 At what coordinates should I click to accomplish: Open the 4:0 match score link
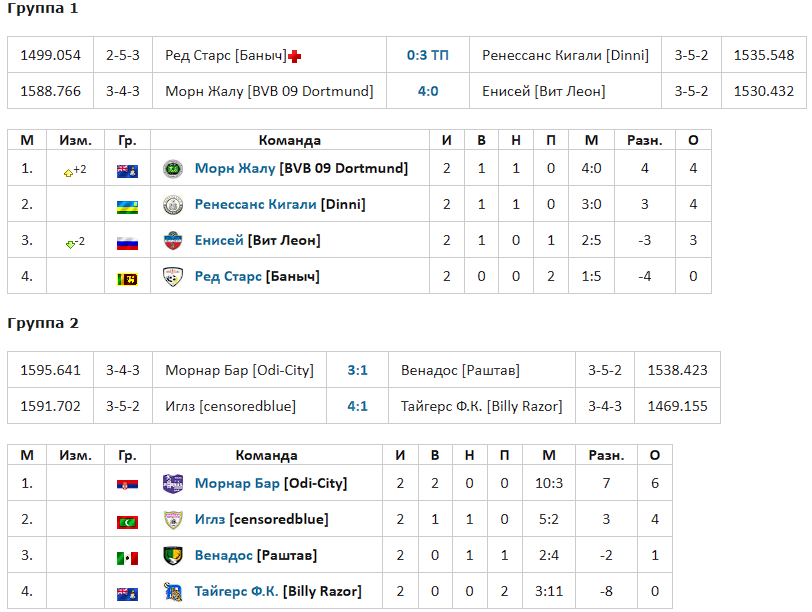pyautogui.click(x=428, y=91)
